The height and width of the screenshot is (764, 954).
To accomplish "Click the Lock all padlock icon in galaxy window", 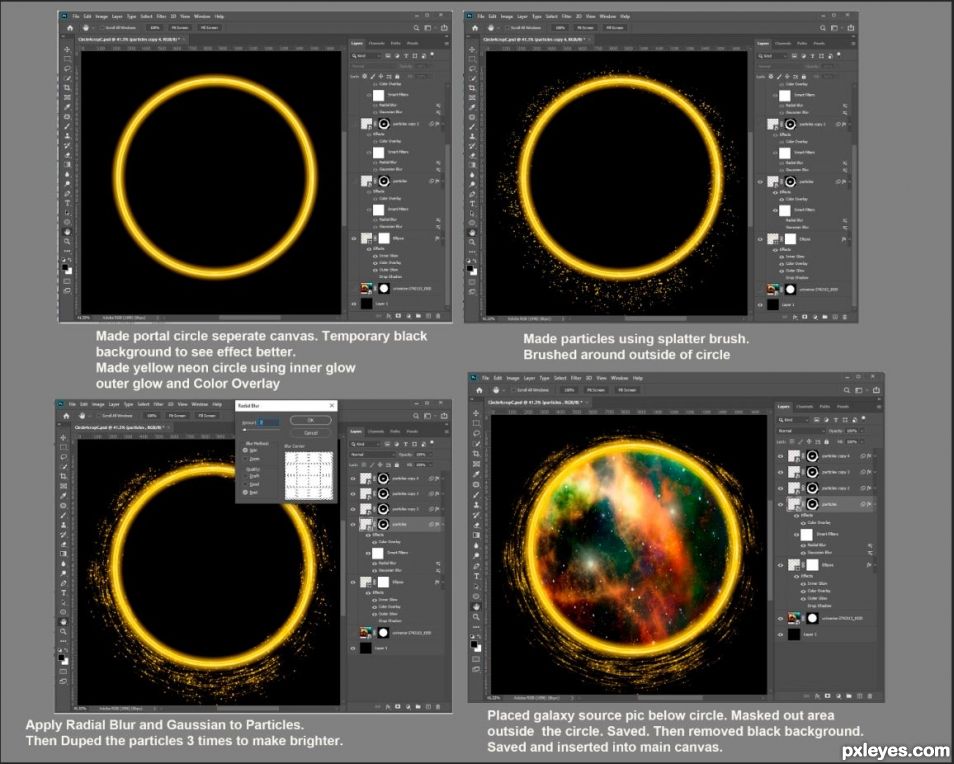I will point(826,442).
